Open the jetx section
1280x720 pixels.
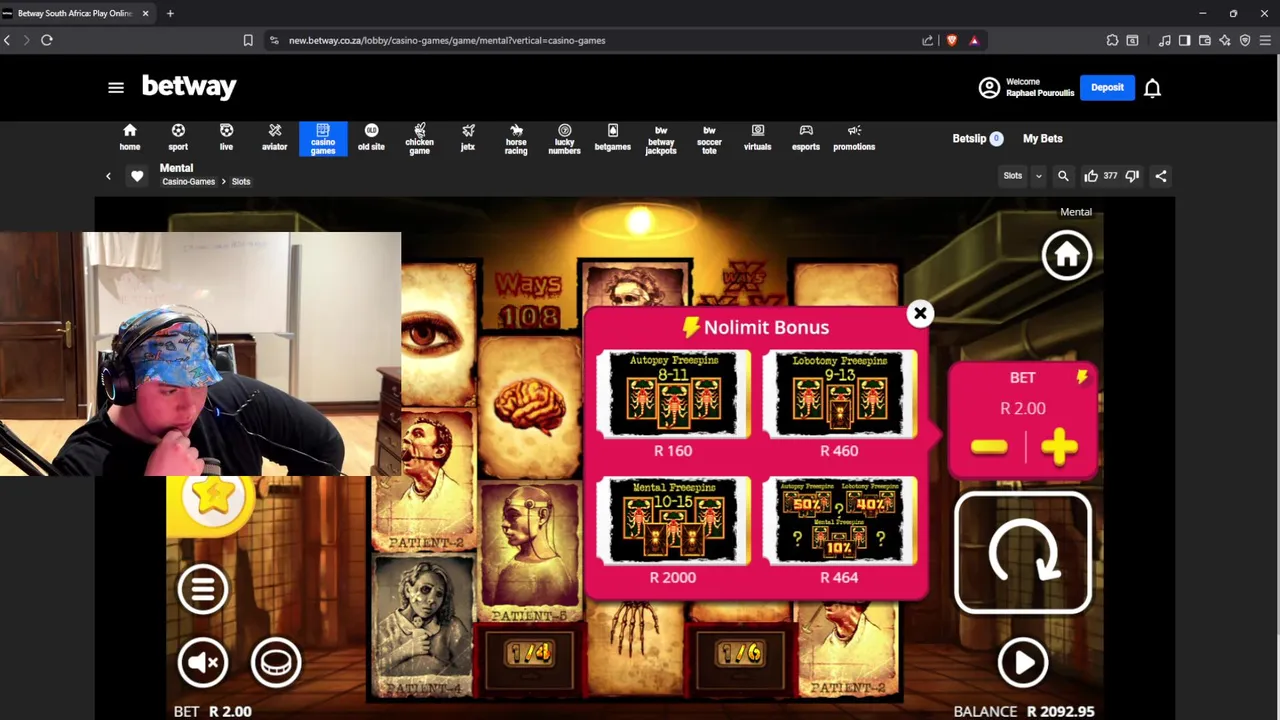pos(468,138)
